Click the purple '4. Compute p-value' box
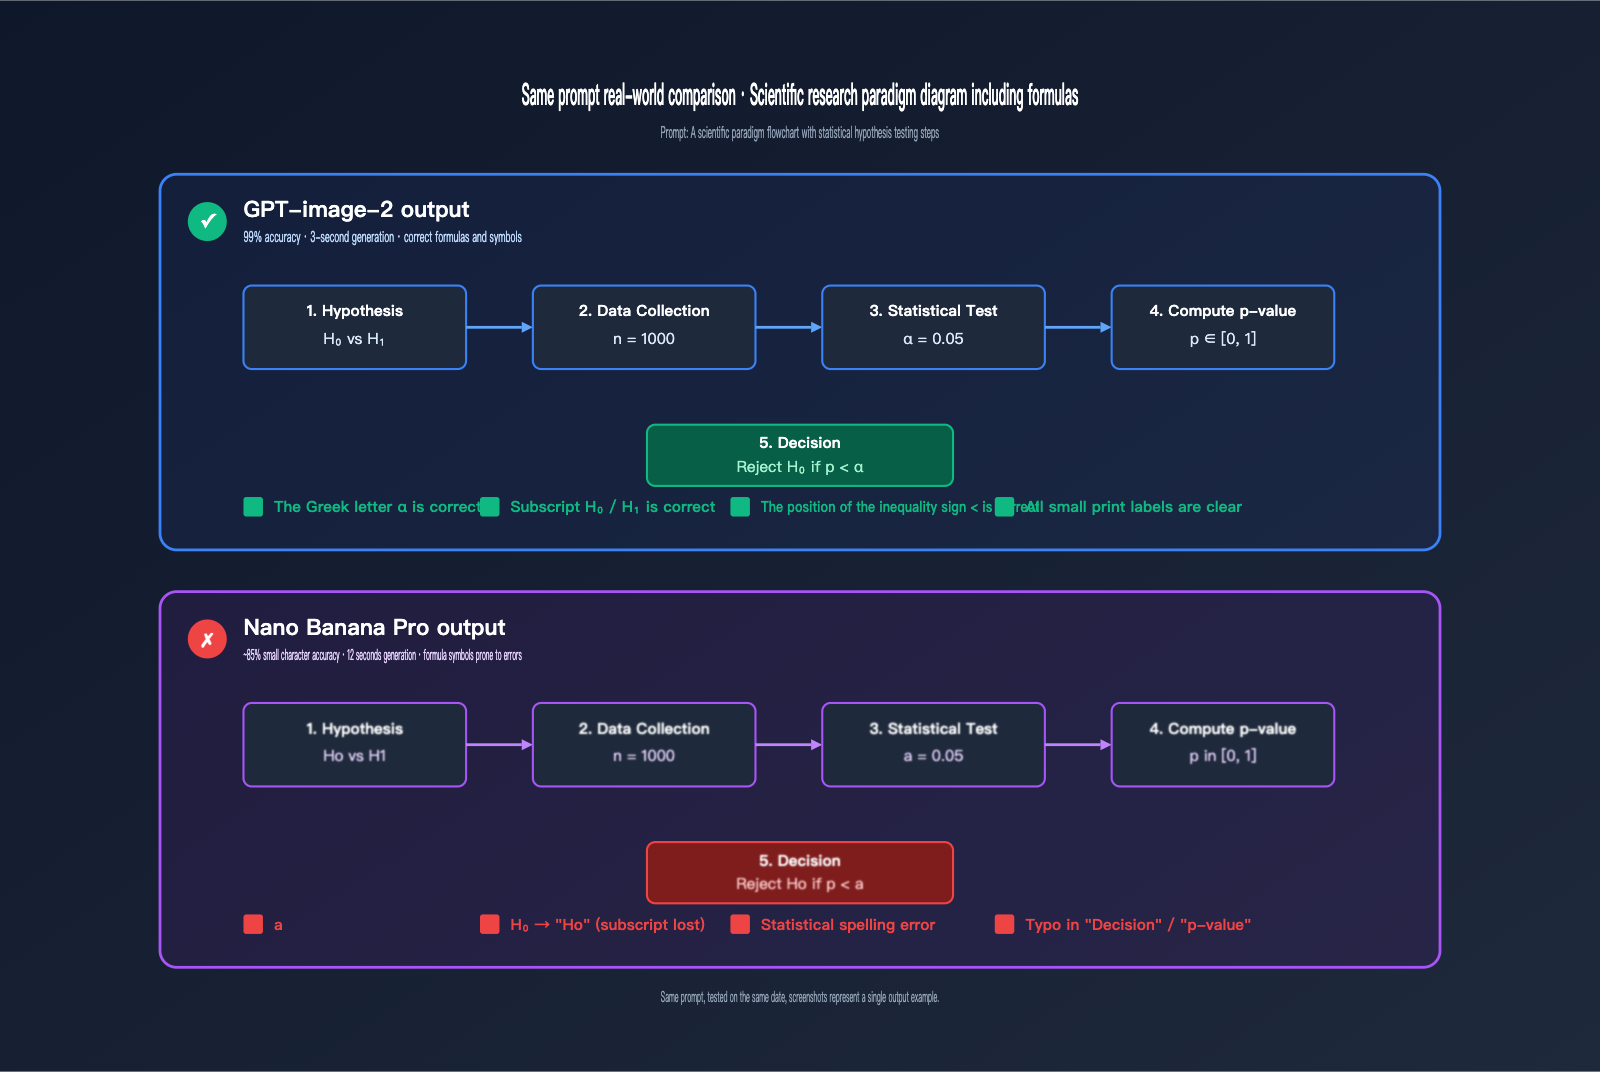The image size is (1600, 1072). (1222, 744)
